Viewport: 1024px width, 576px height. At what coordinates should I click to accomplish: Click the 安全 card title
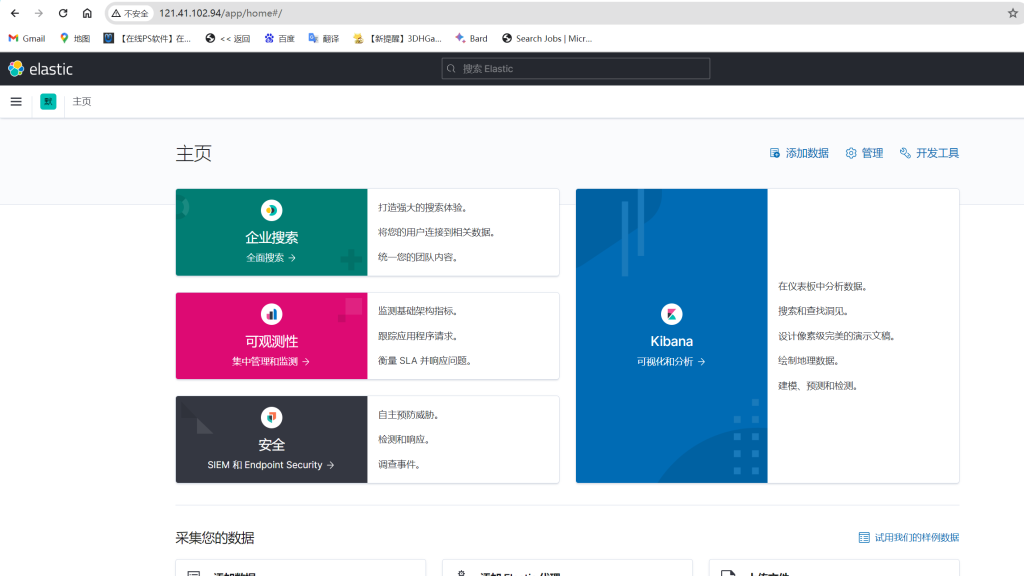272,445
